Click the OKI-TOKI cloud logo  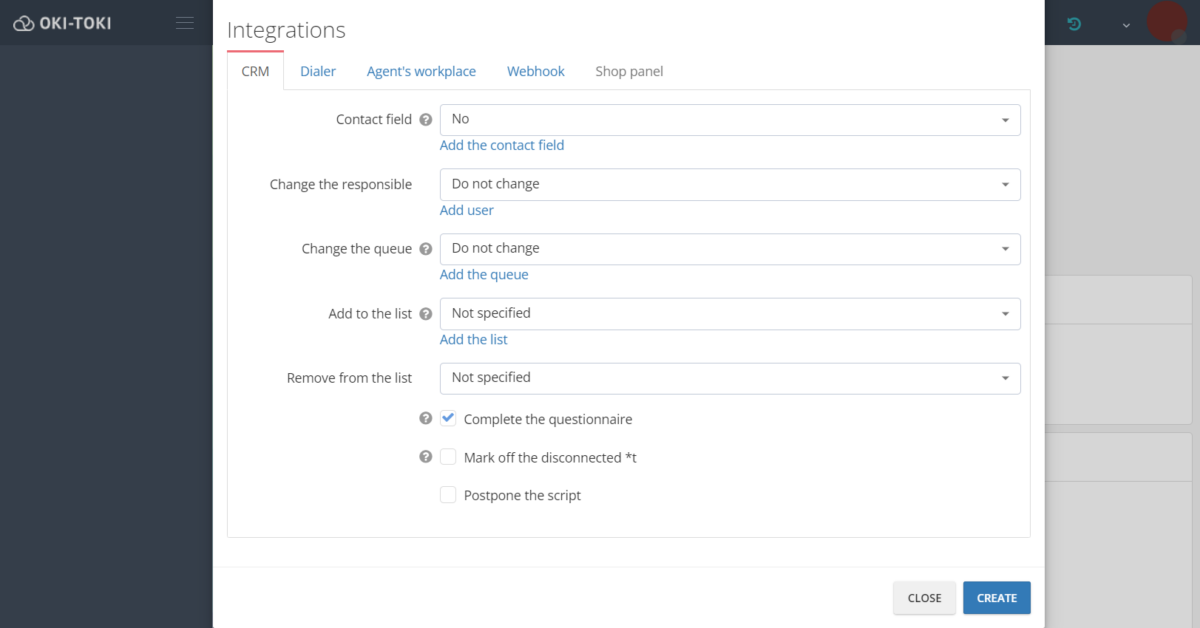(22, 22)
